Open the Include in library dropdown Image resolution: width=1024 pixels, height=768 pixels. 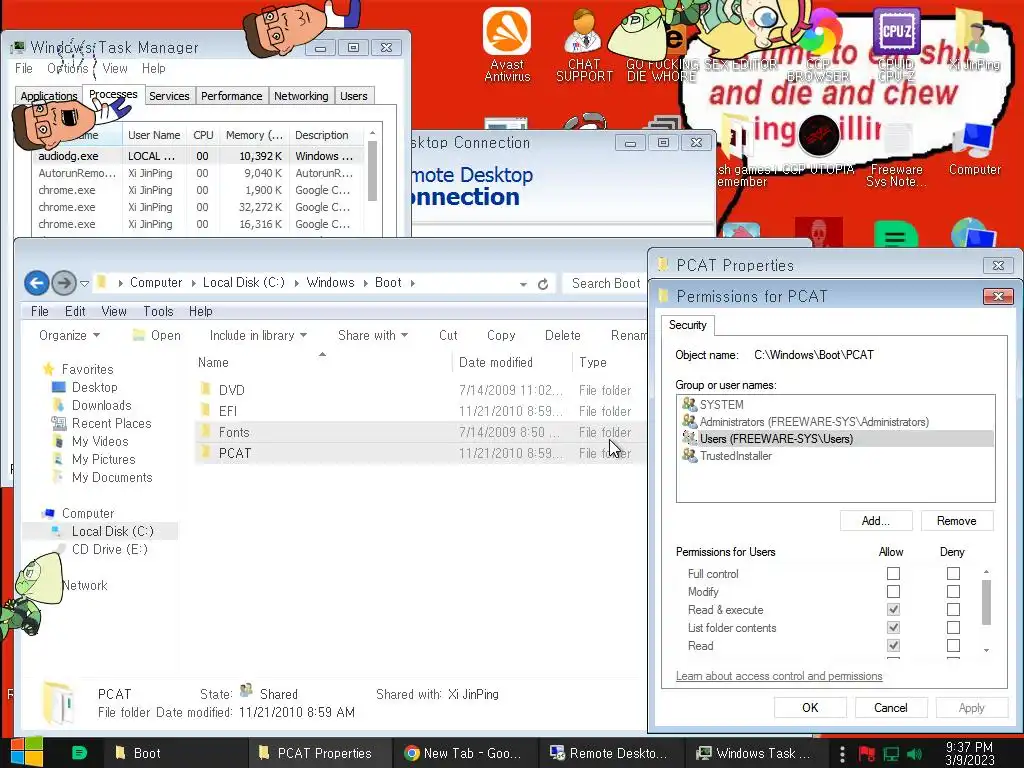(258, 335)
